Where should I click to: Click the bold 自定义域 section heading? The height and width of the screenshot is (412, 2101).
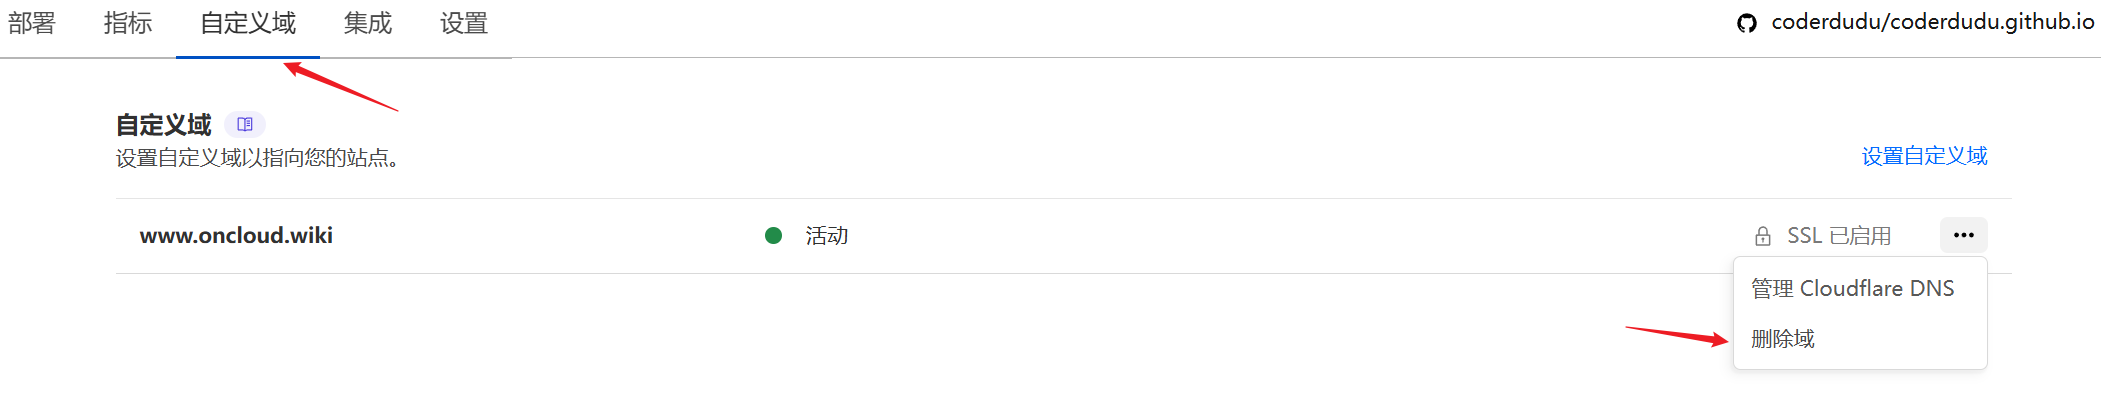(164, 125)
